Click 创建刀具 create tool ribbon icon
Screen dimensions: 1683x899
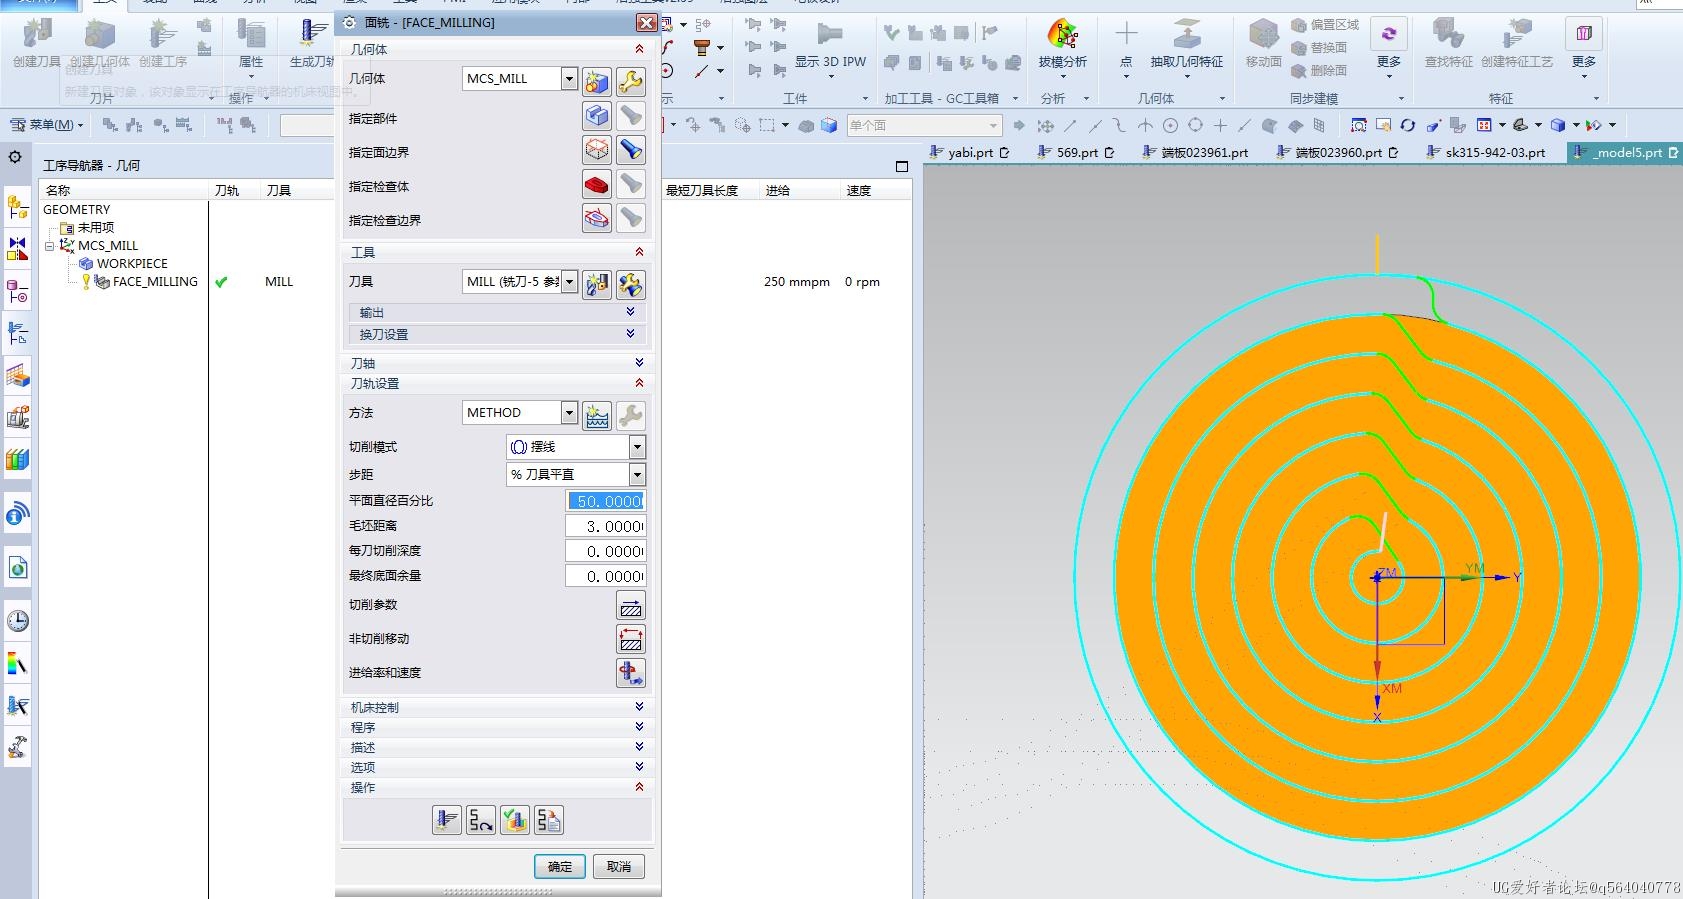point(37,44)
